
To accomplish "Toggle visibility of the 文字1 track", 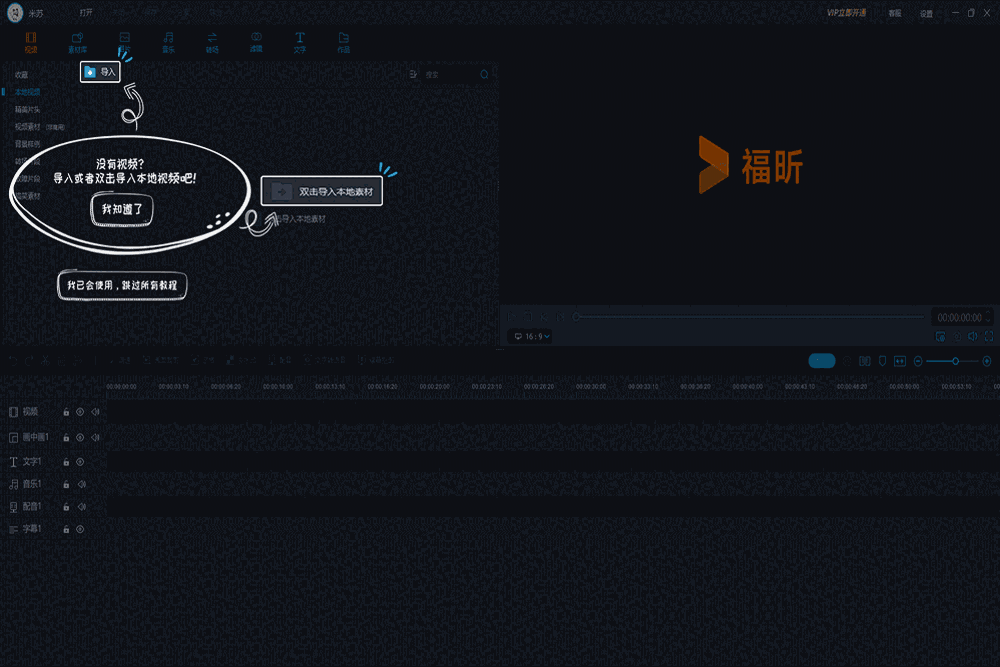I will click(x=80, y=462).
